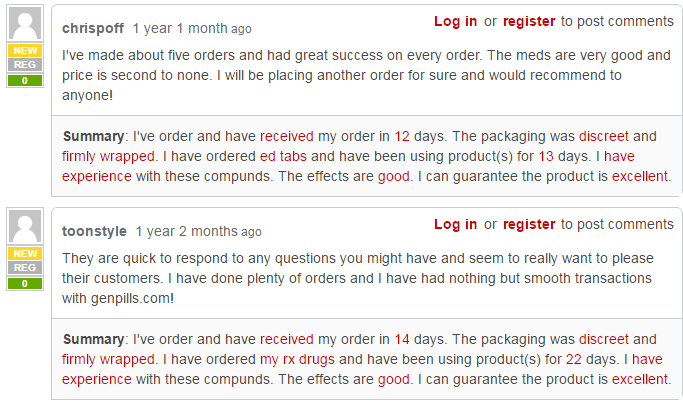The width and height of the screenshot is (683, 406).
Task: Click the NEW badge under toonstyle's avatar
Action: coord(25,254)
